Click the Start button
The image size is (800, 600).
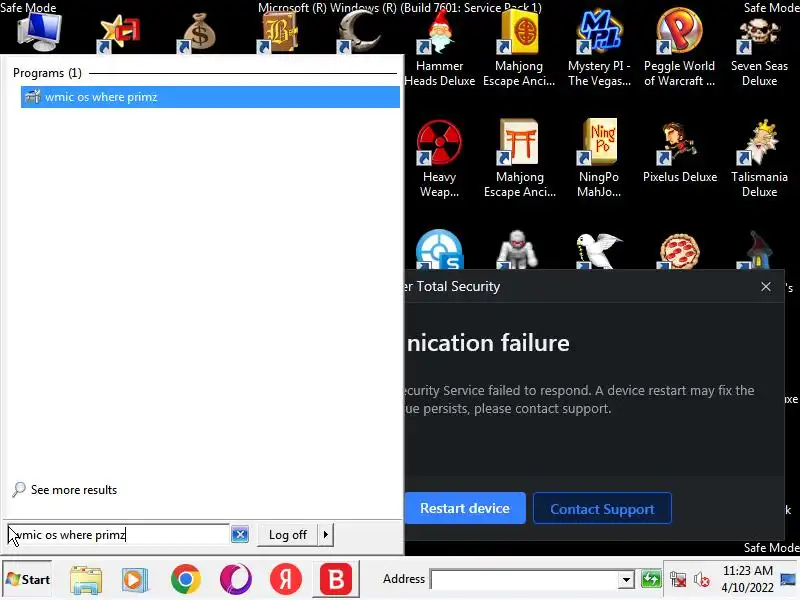coord(28,579)
